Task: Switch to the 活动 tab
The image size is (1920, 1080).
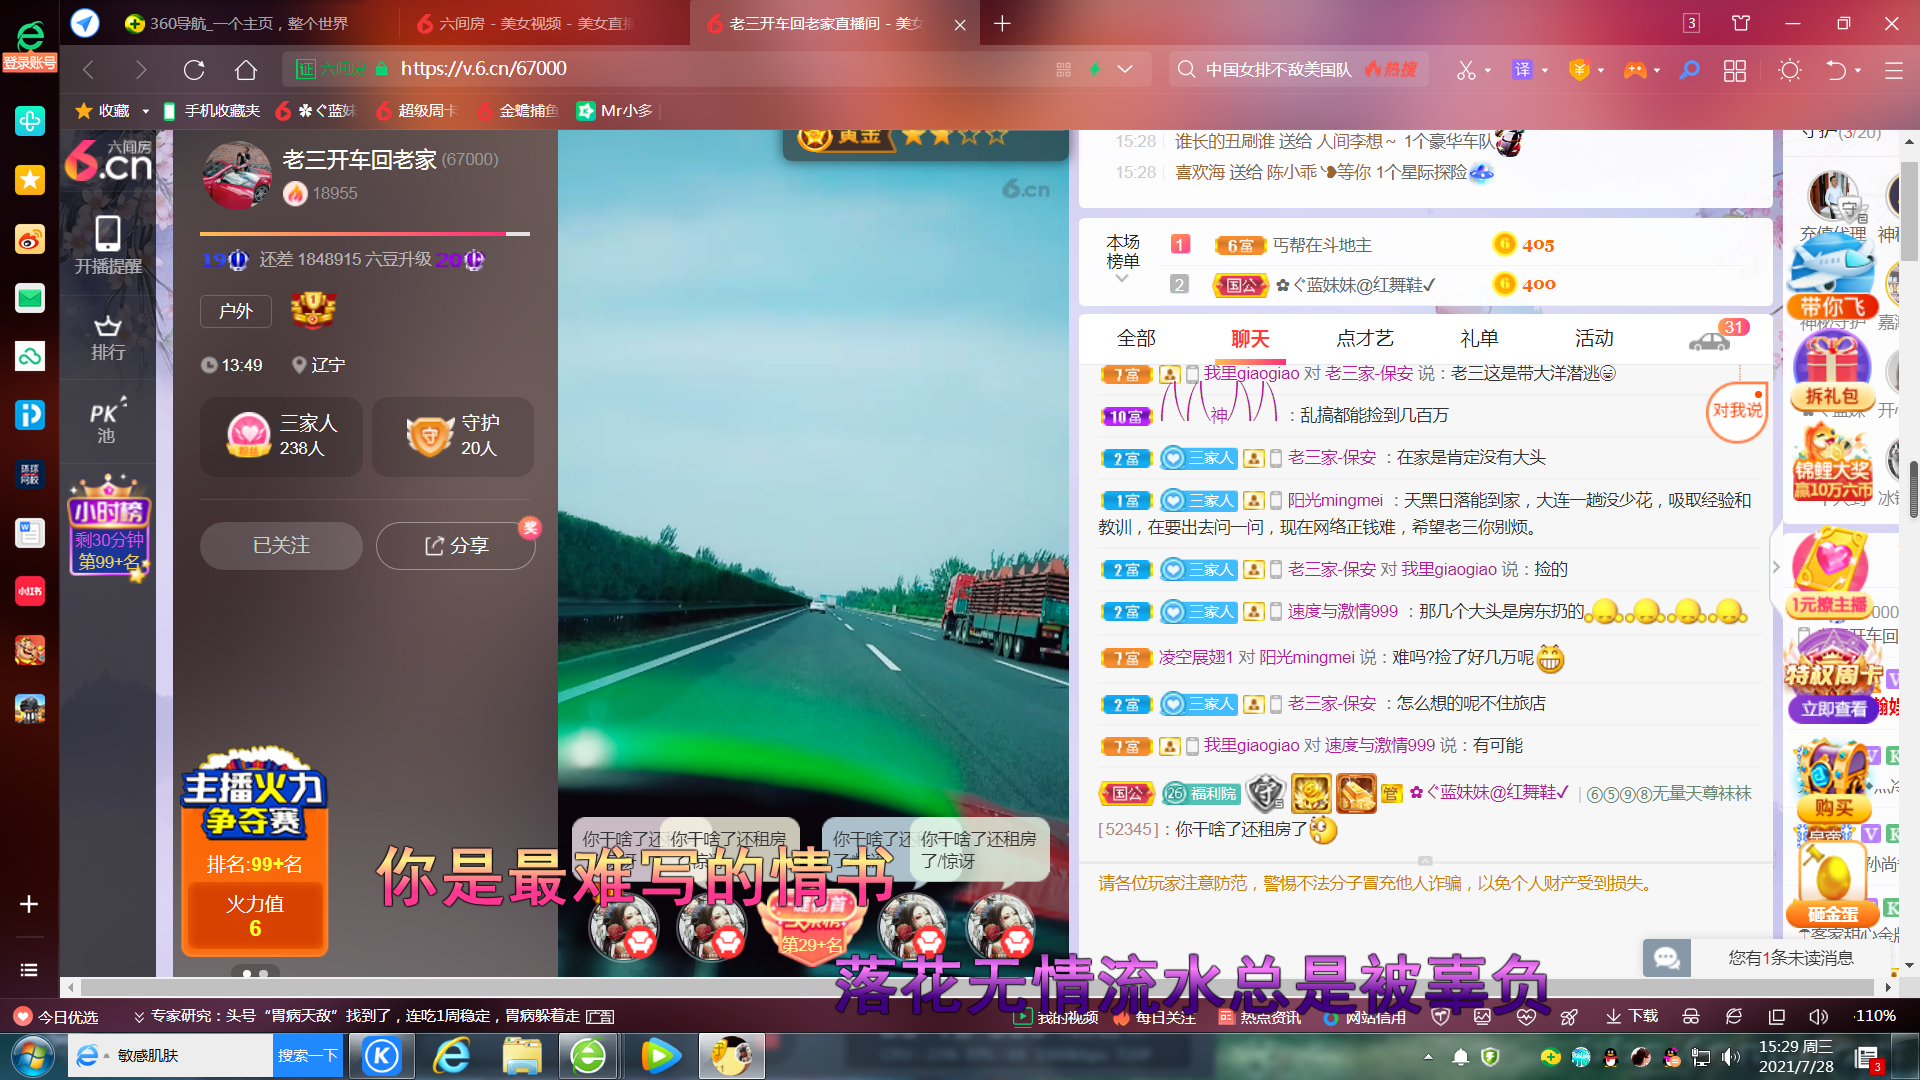Action: (1594, 339)
